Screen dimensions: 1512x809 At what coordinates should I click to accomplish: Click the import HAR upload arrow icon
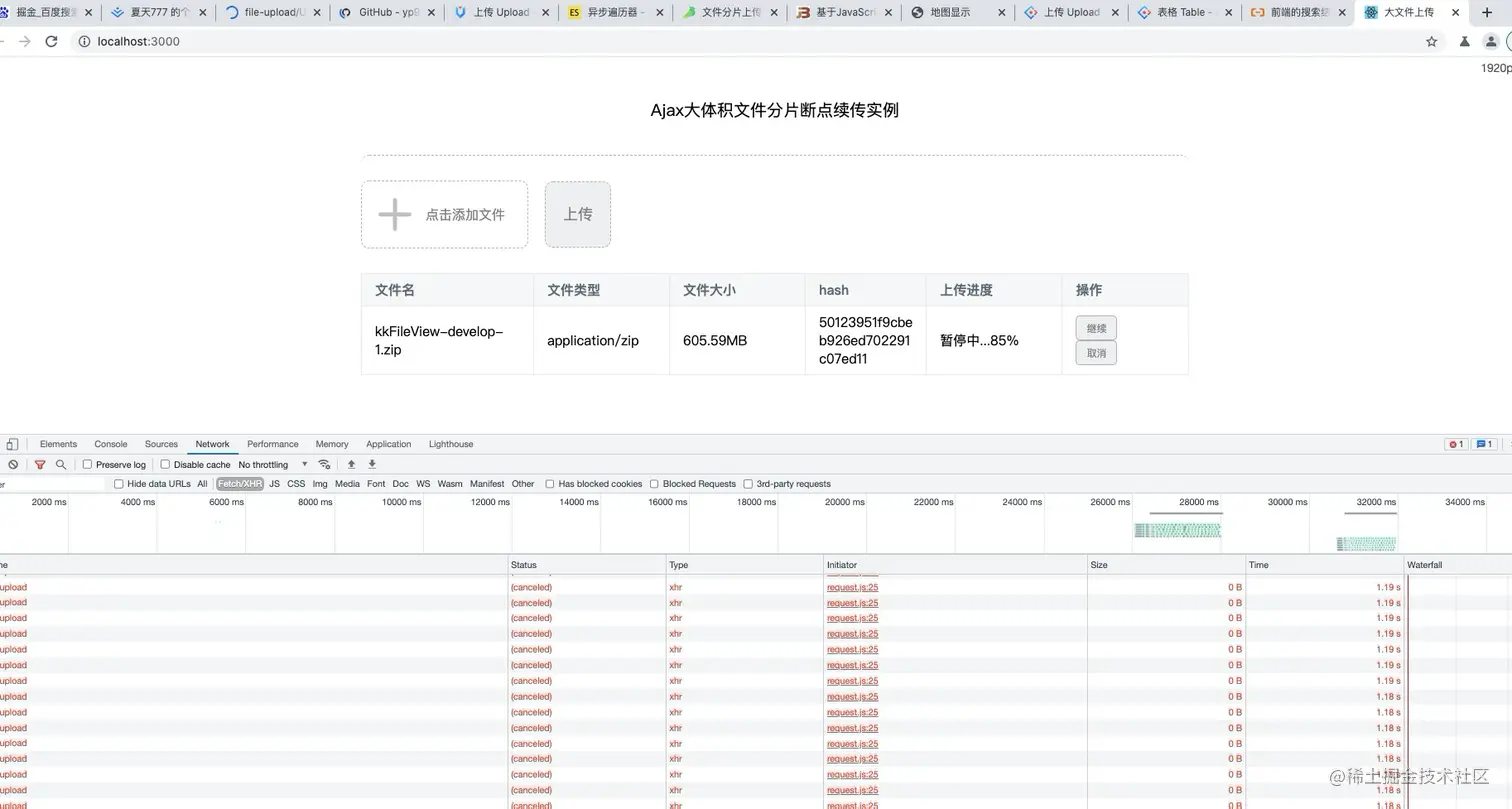(352, 465)
